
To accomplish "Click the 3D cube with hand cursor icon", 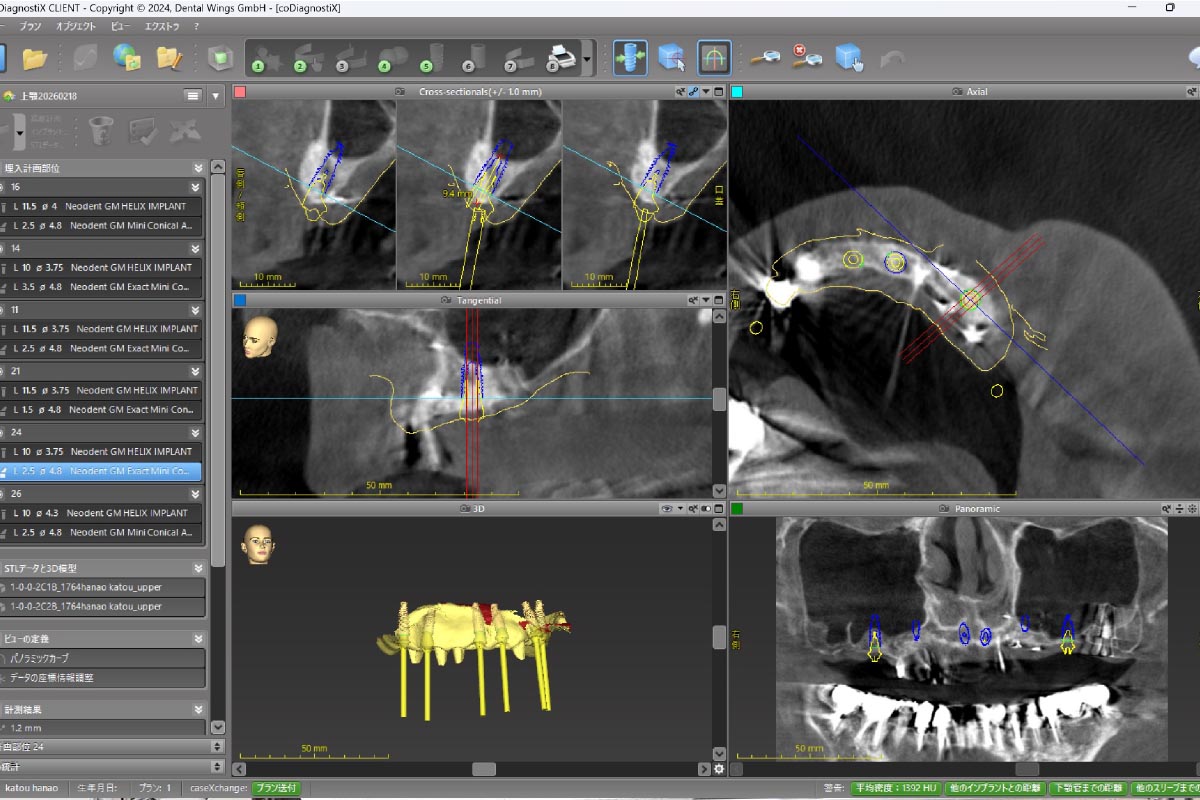I will [x=849, y=59].
